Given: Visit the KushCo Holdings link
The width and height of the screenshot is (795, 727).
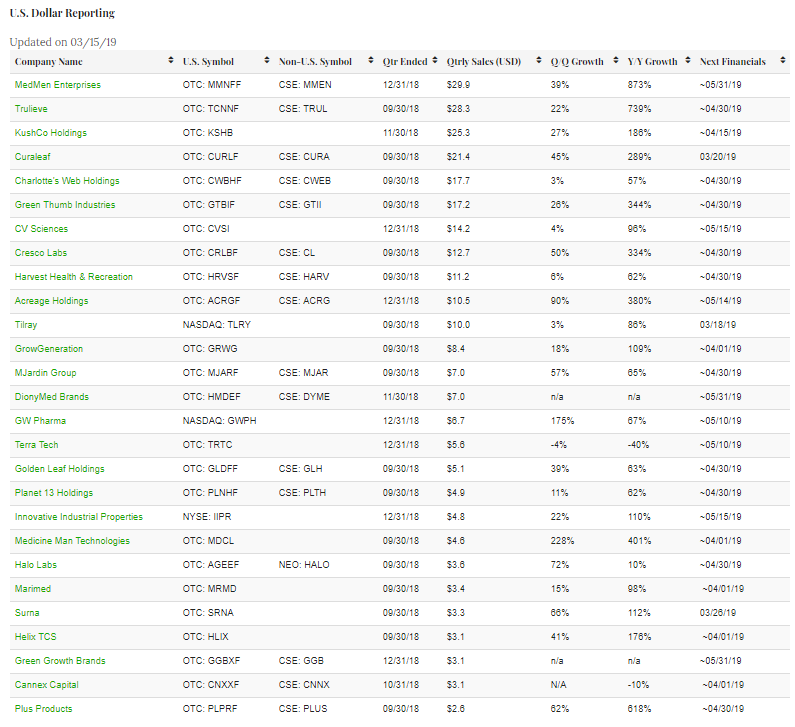Looking at the screenshot, I should point(50,133).
